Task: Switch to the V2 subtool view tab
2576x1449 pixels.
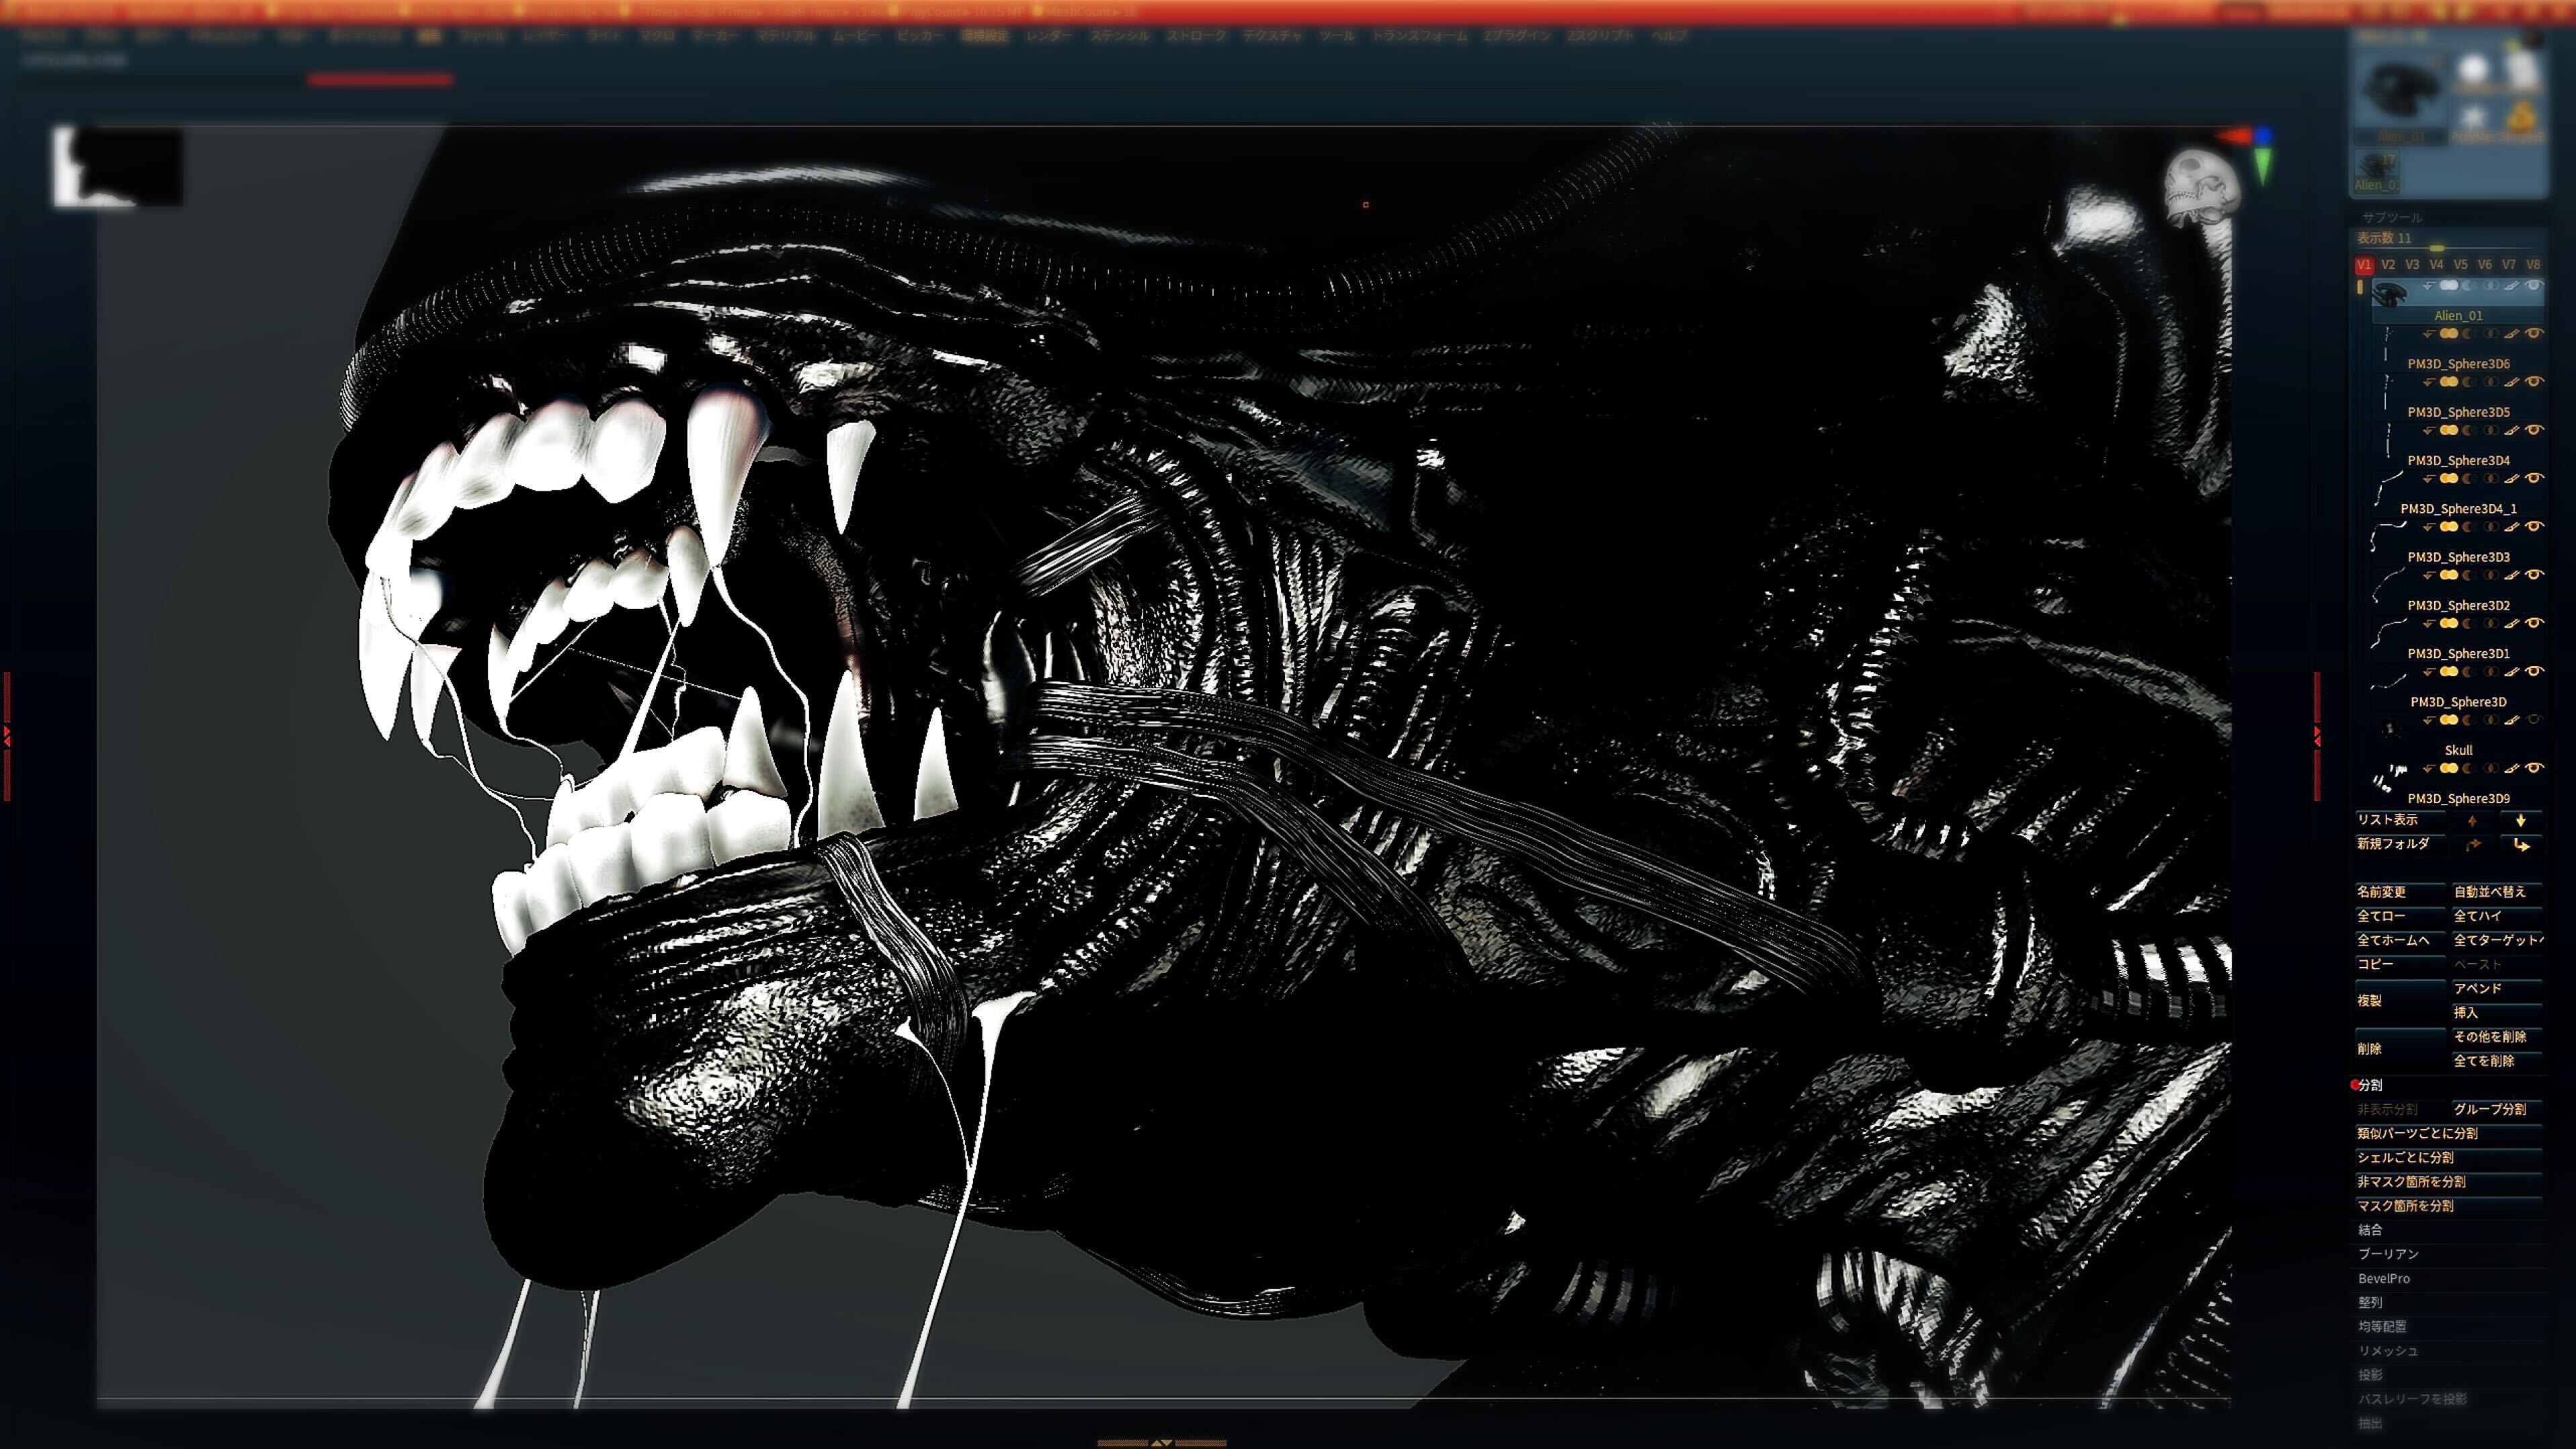Action: [x=2389, y=265]
